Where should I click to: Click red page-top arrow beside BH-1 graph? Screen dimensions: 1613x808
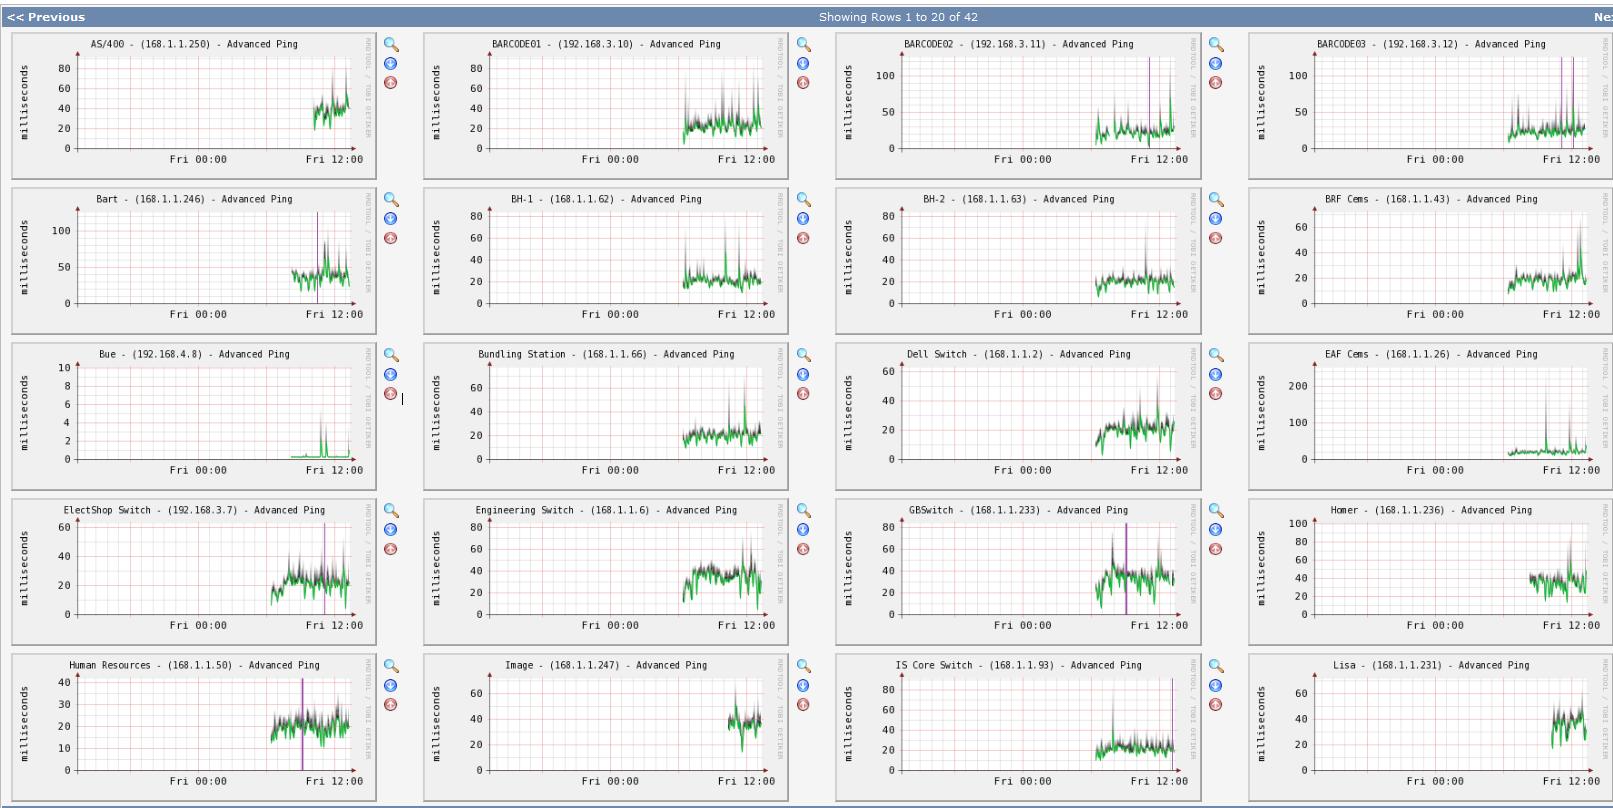pyautogui.click(x=803, y=238)
